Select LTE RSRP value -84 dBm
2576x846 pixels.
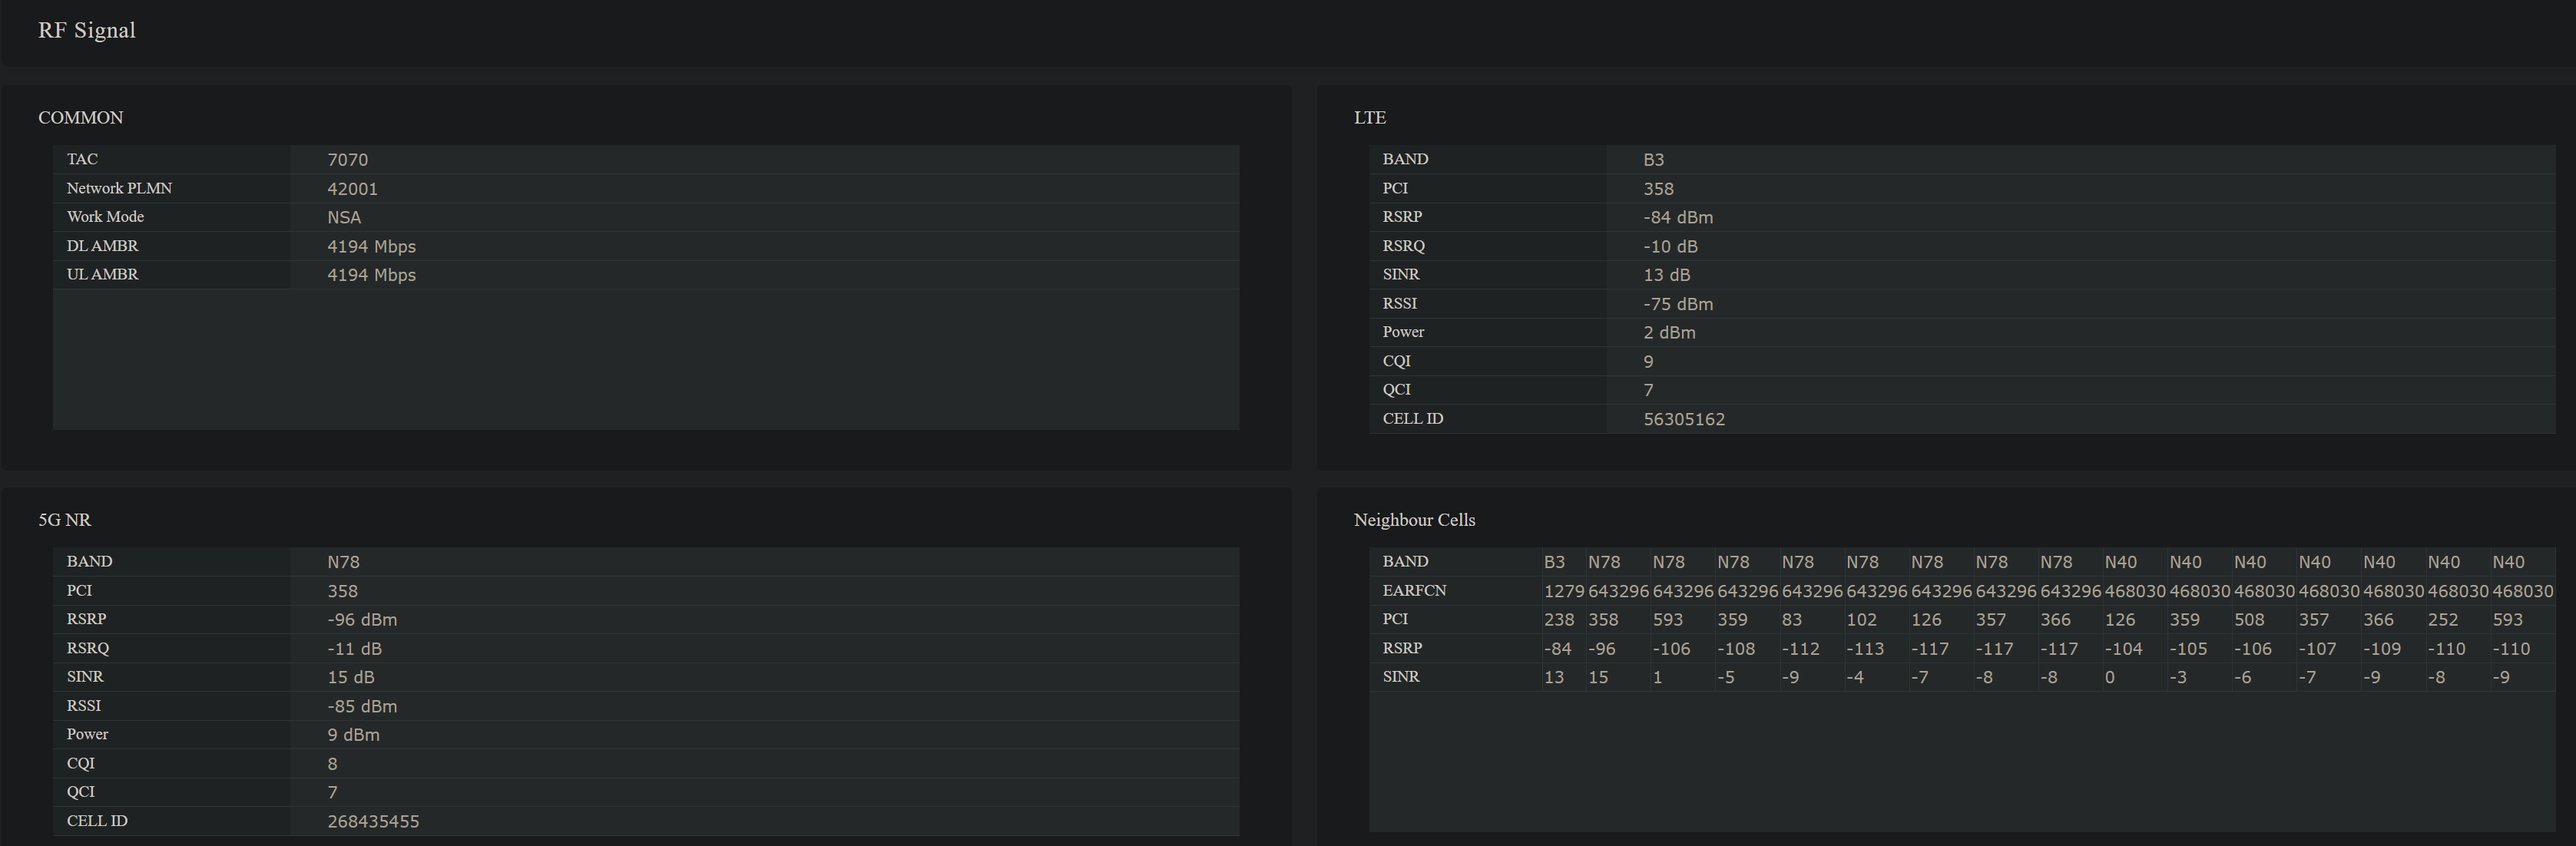click(1678, 217)
